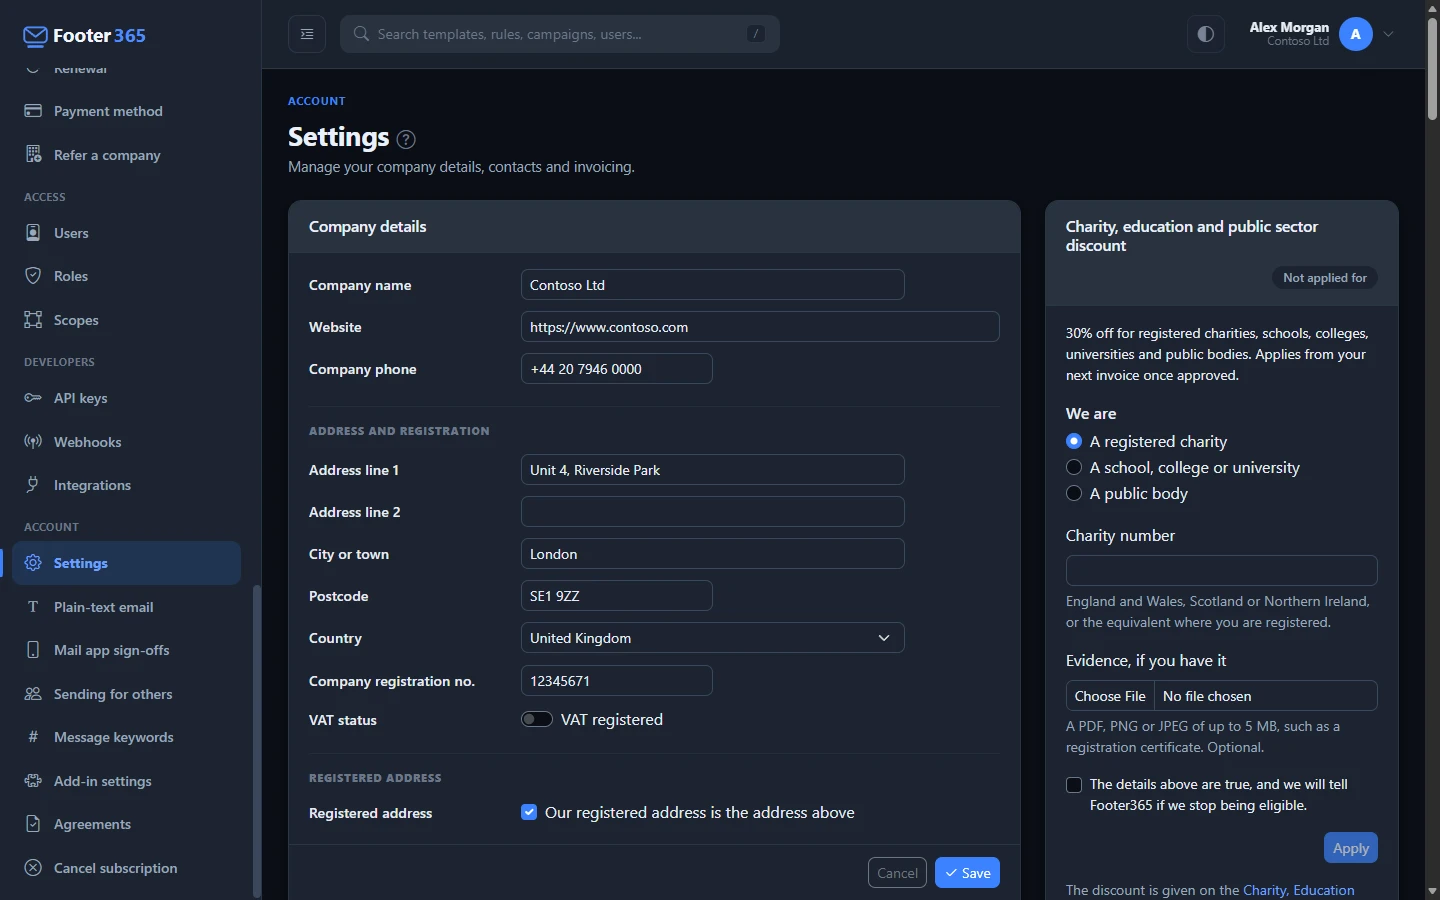The height and width of the screenshot is (900, 1440).
Task: Click the Roles shield icon
Action: pyautogui.click(x=33, y=276)
